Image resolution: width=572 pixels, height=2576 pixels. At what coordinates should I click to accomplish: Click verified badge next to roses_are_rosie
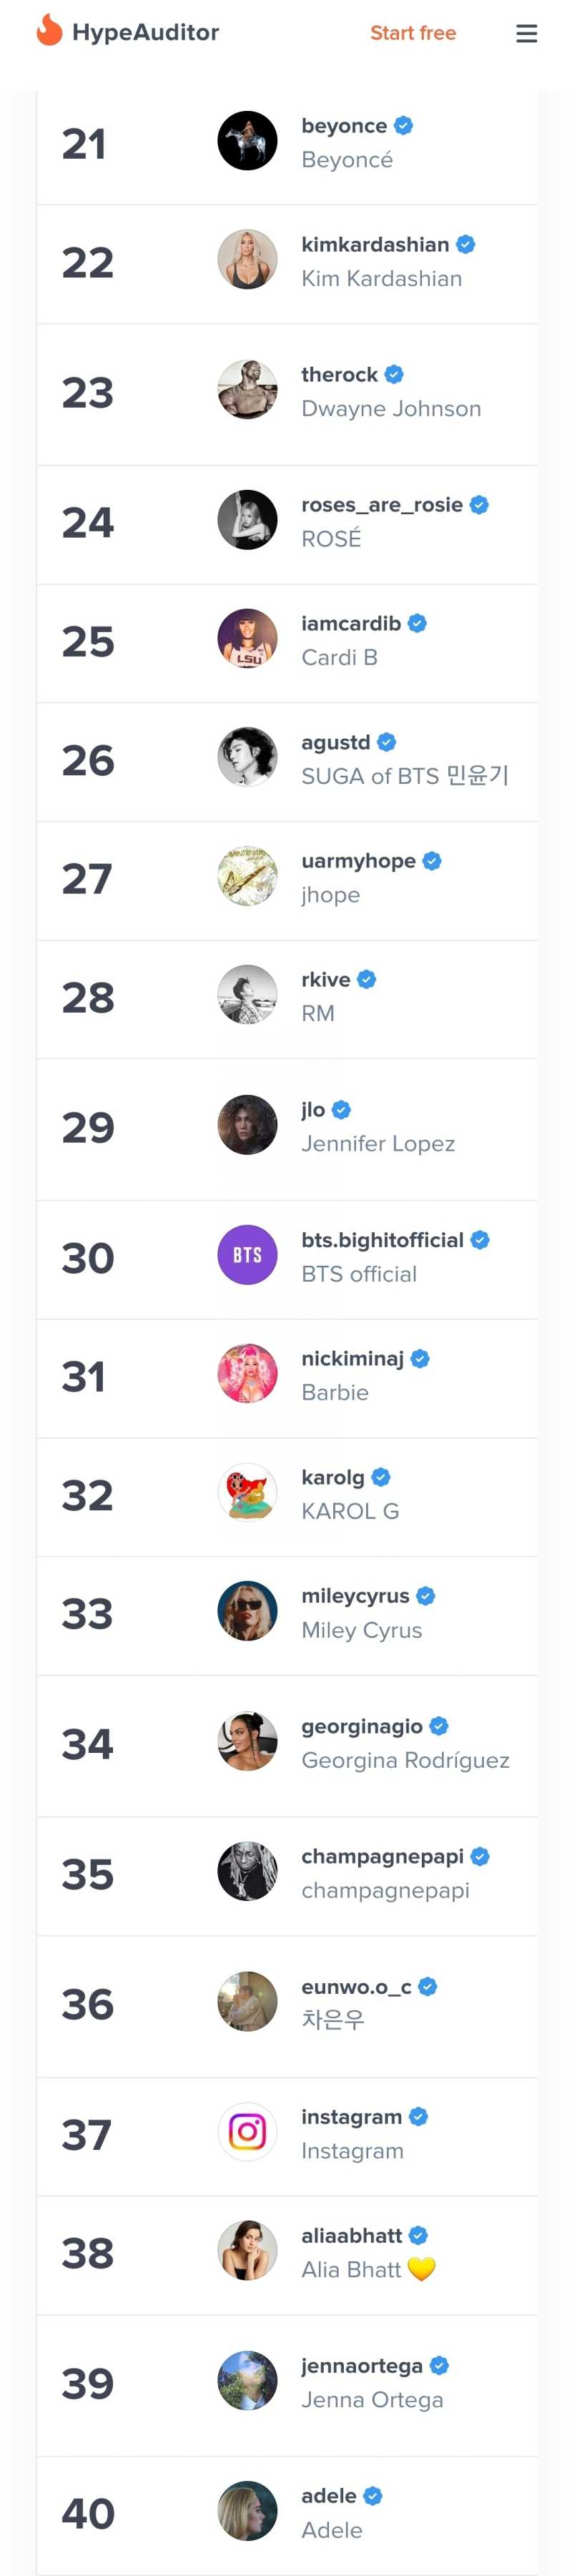[x=479, y=505]
